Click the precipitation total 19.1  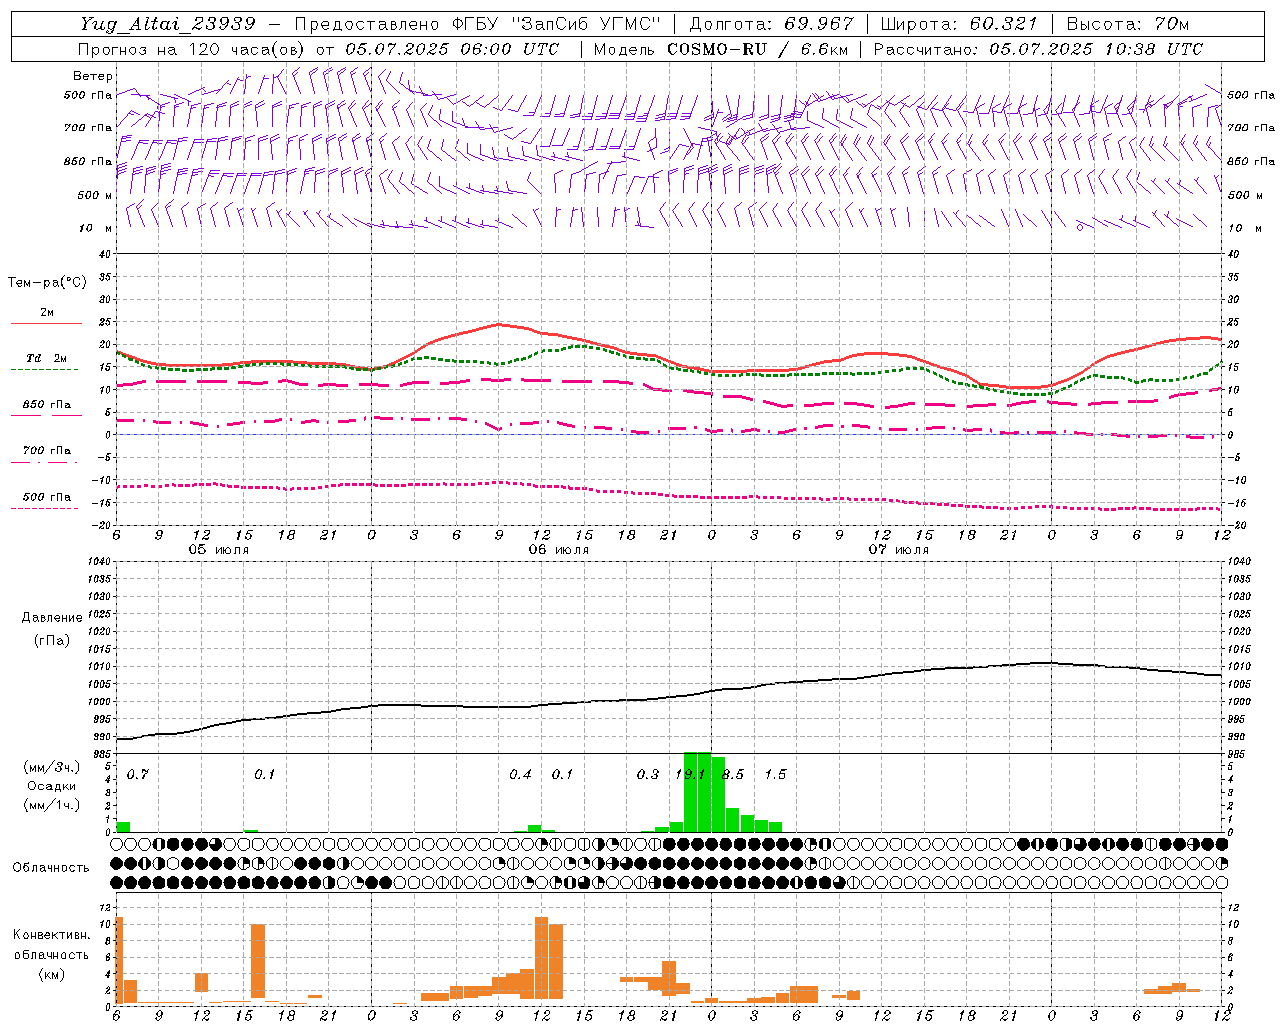690,774
